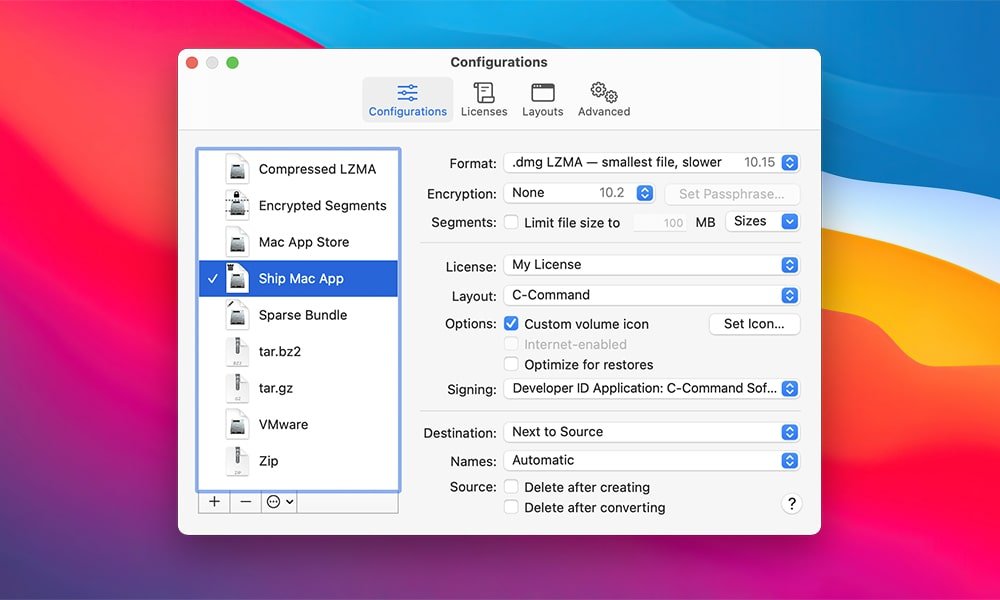Remove selected configuration with minus button
The width and height of the screenshot is (1000, 600).
click(246, 502)
